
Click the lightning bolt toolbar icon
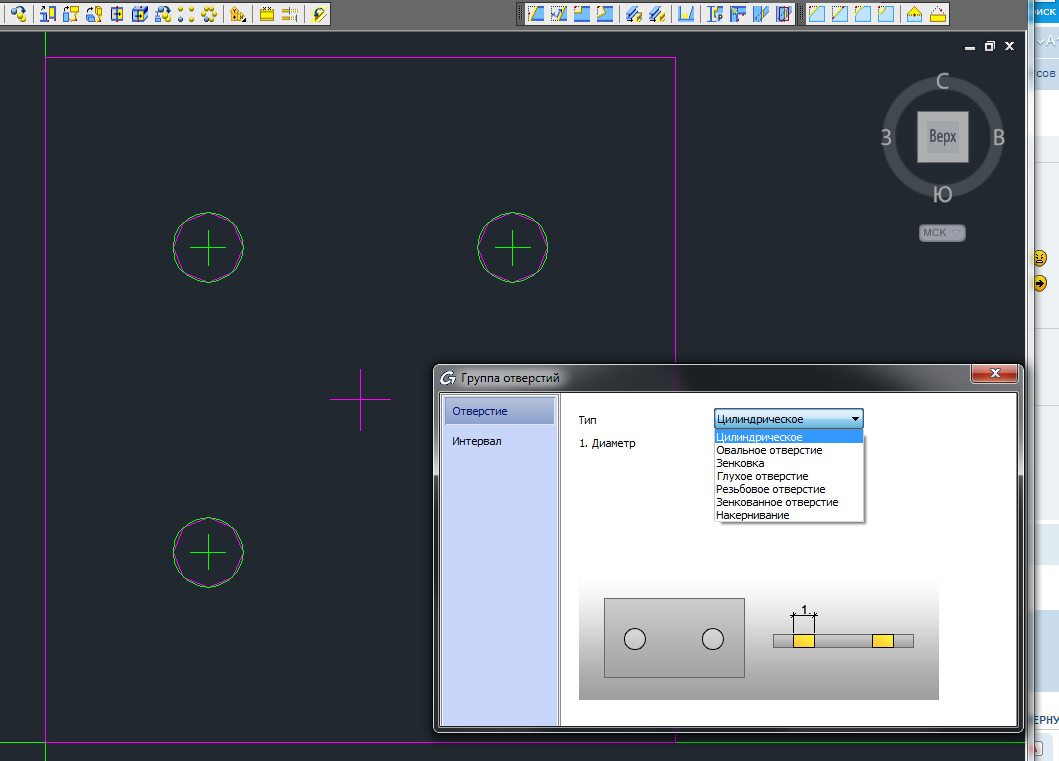click(x=319, y=14)
